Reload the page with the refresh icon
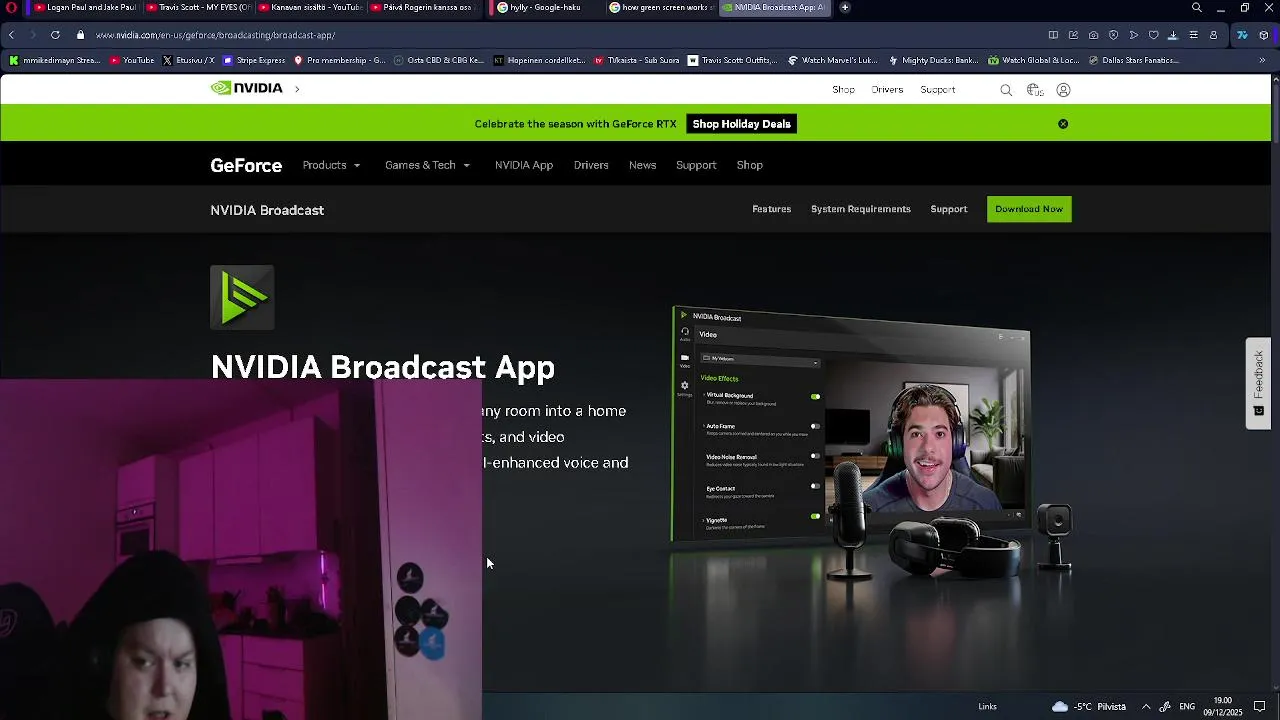This screenshot has height=720, width=1280. point(55,35)
